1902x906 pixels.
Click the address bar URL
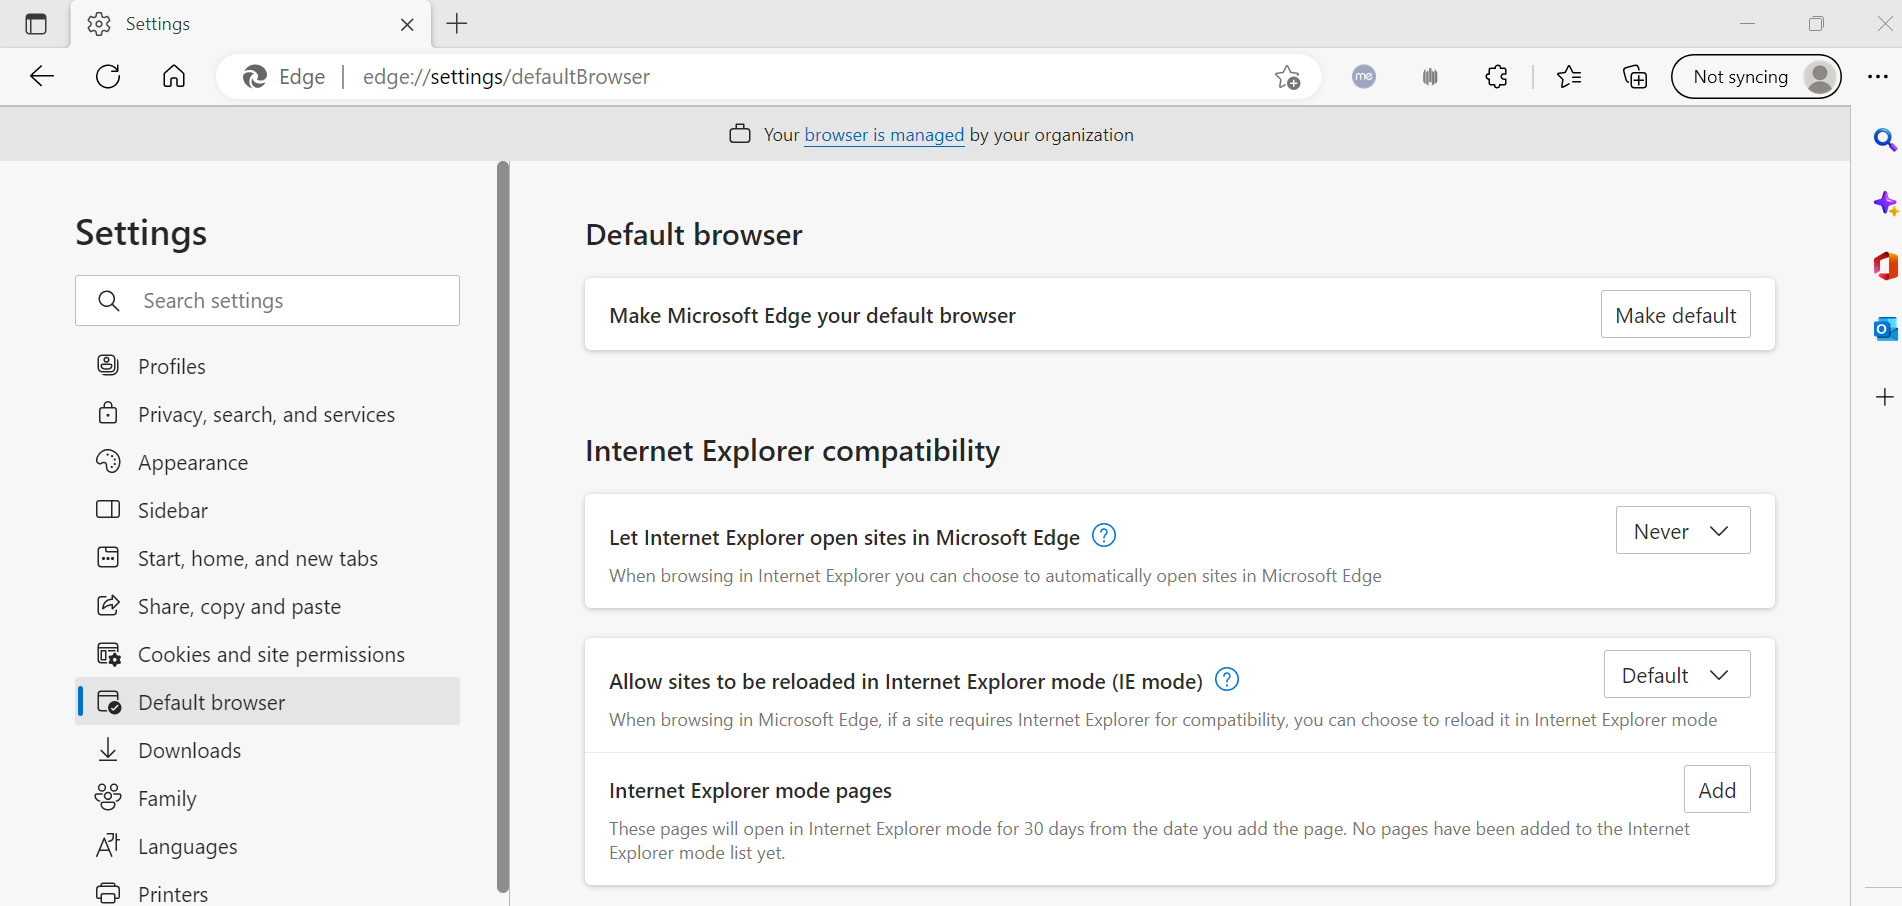point(506,77)
